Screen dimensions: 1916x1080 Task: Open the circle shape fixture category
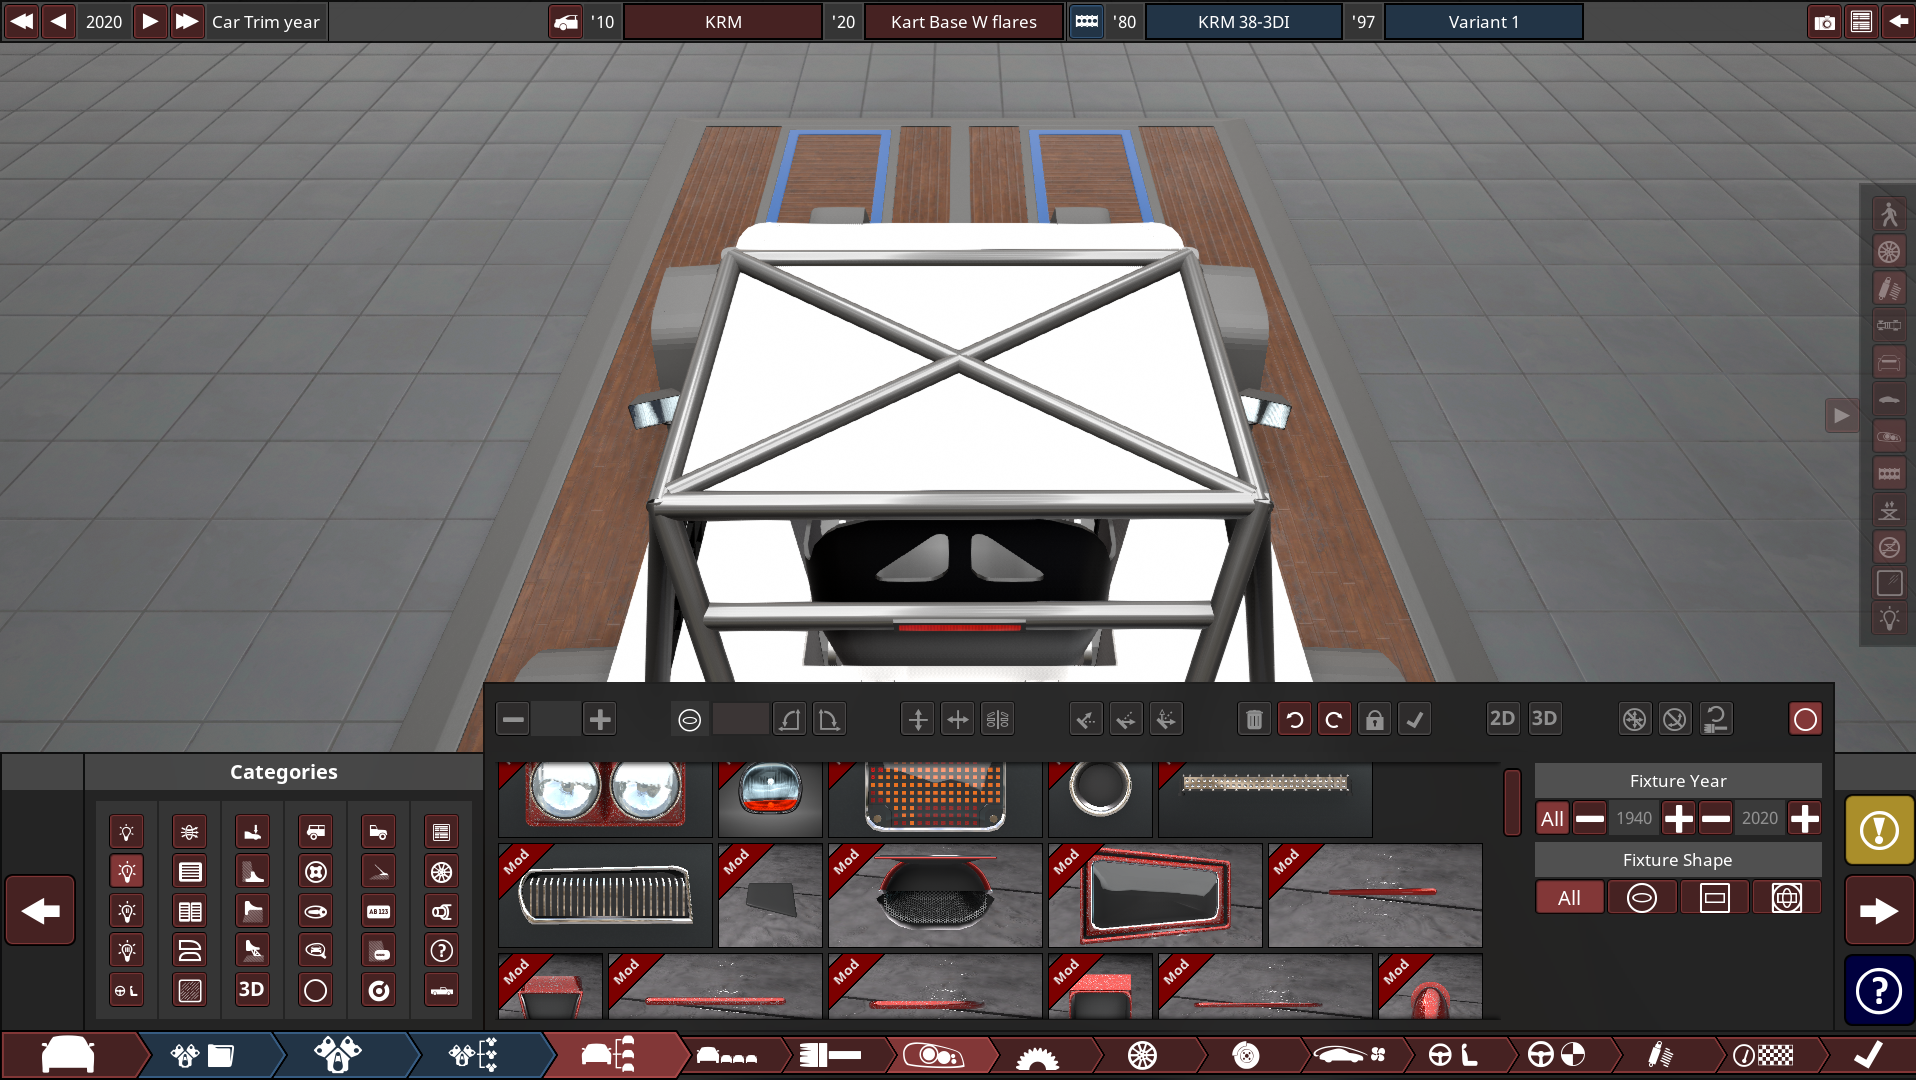click(315, 990)
